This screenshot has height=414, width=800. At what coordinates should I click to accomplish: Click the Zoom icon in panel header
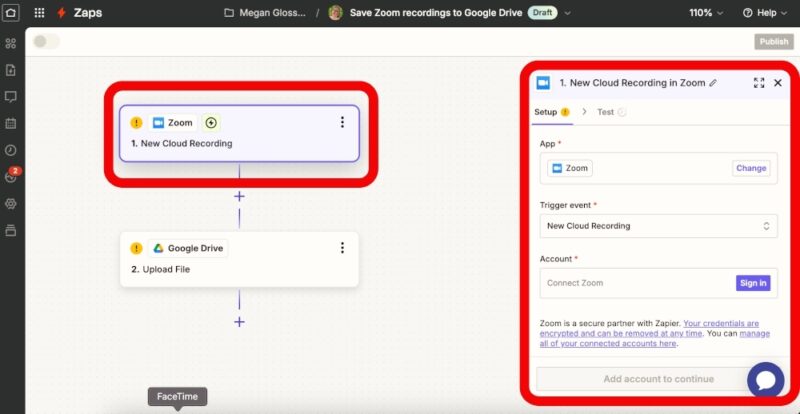point(543,83)
